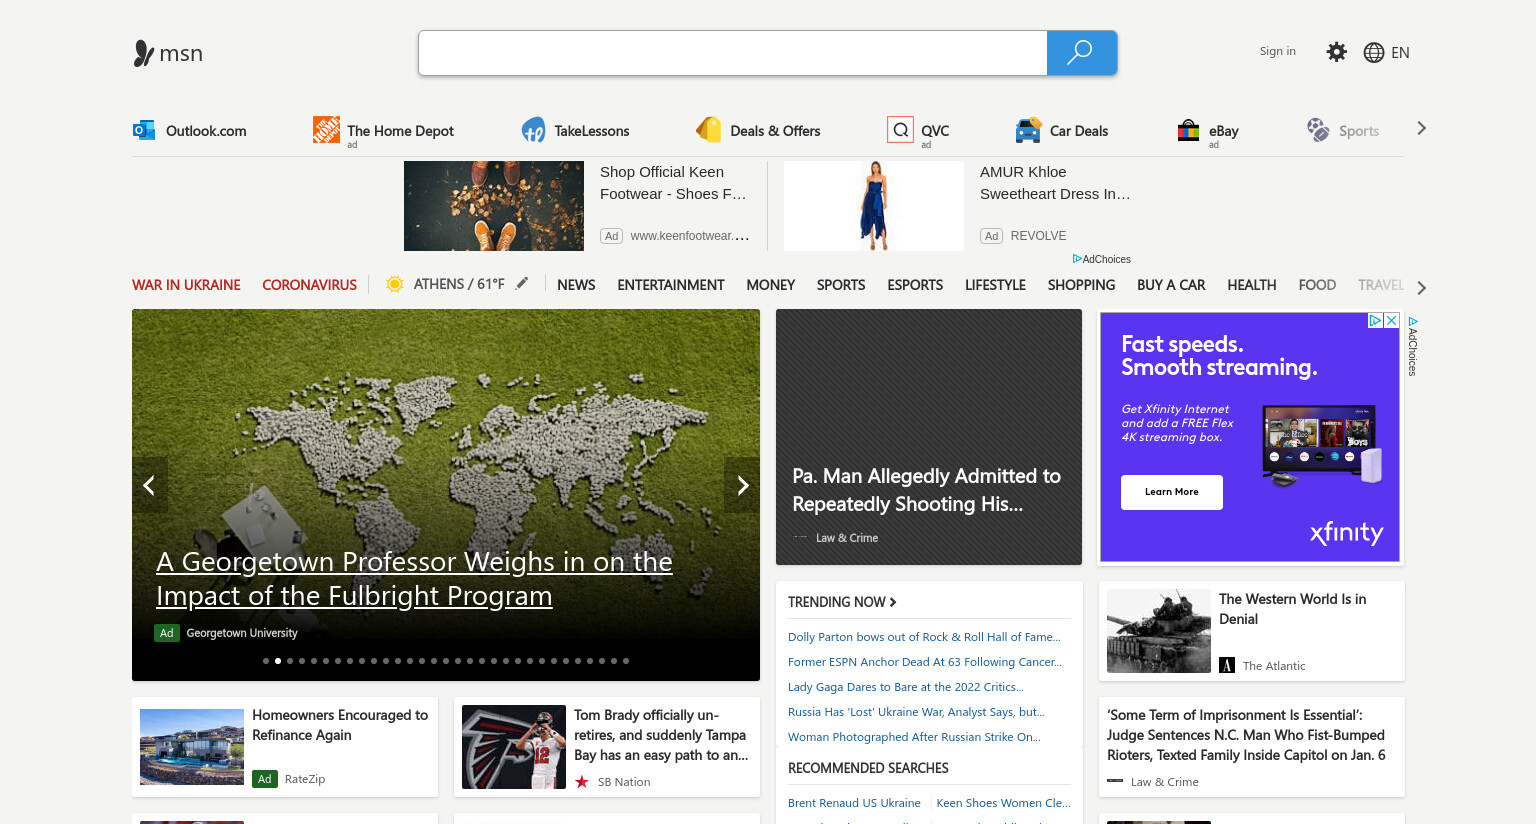Click AdChoices label under shopping ads
Viewport: 1536px width, 824px height.
pyautogui.click(x=1102, y=259)
